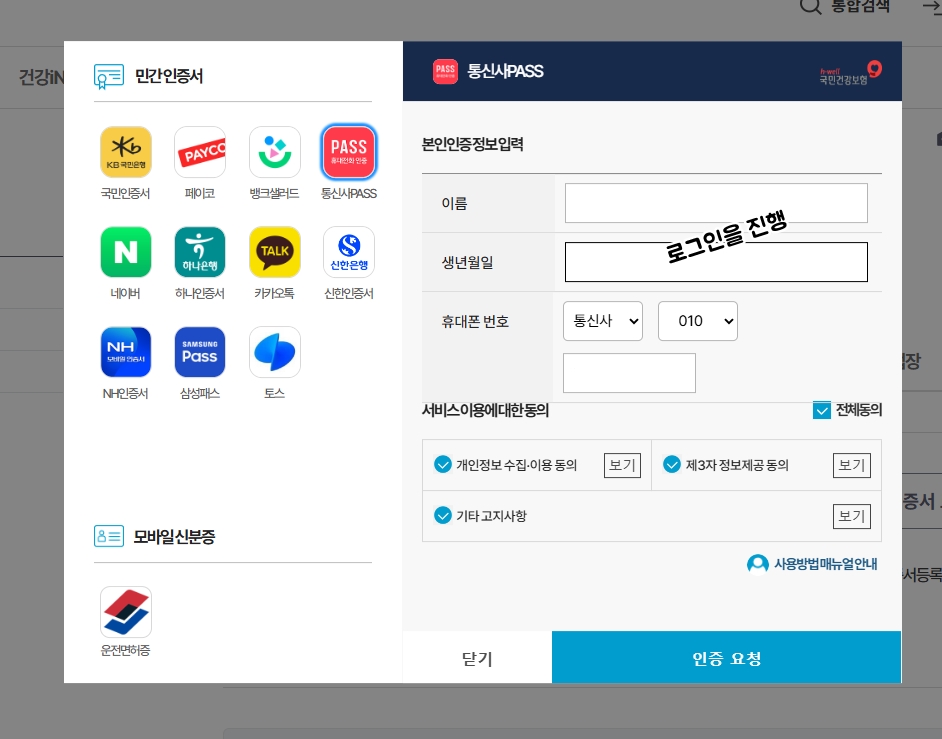Click the 국민건강보험 logo in the header
Viewport: 942px width, 739px height.
850,73
